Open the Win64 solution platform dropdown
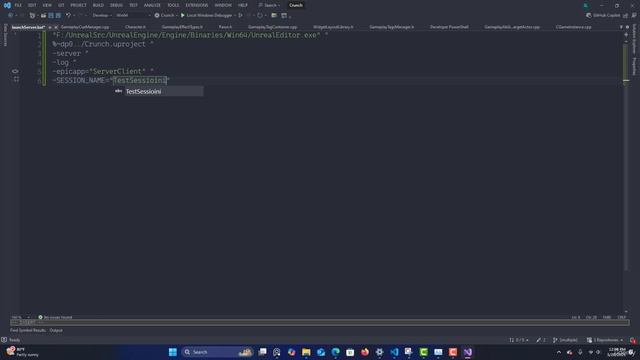 tap(133, 15)
